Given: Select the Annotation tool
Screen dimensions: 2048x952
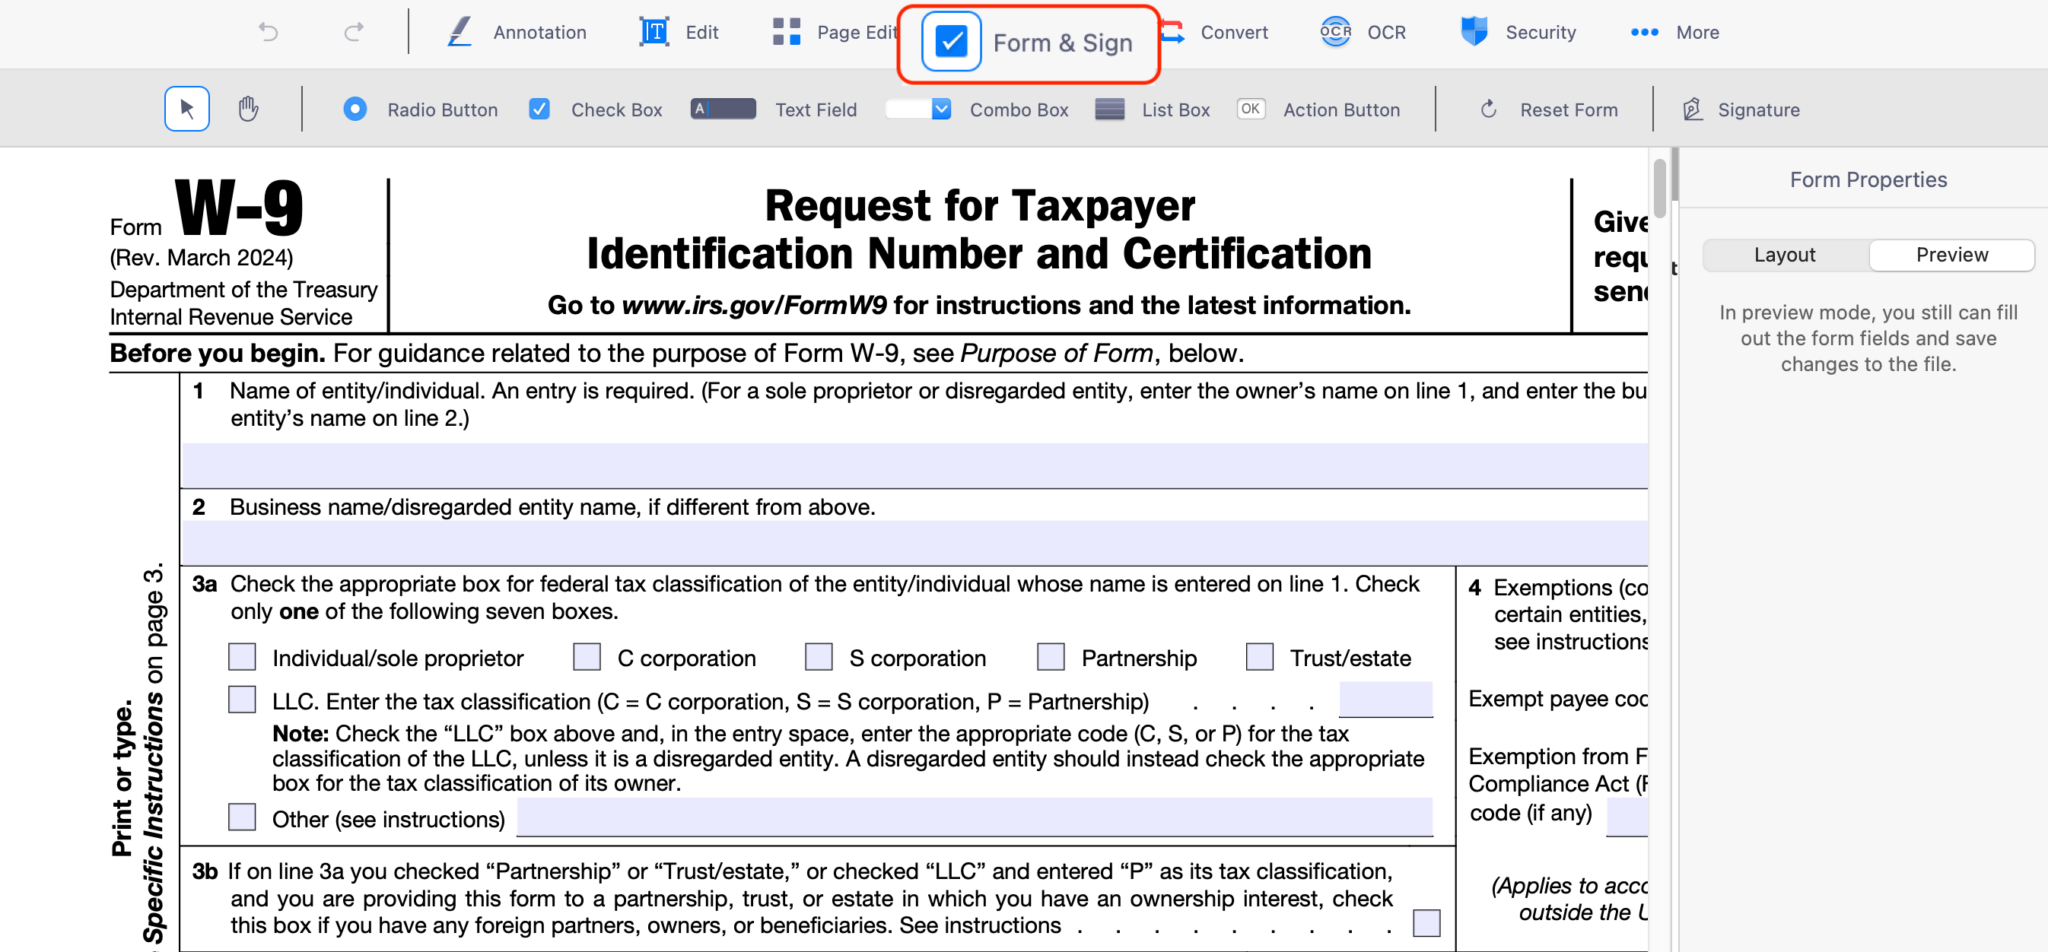Looking at the screenshot, I should (516, 32).
